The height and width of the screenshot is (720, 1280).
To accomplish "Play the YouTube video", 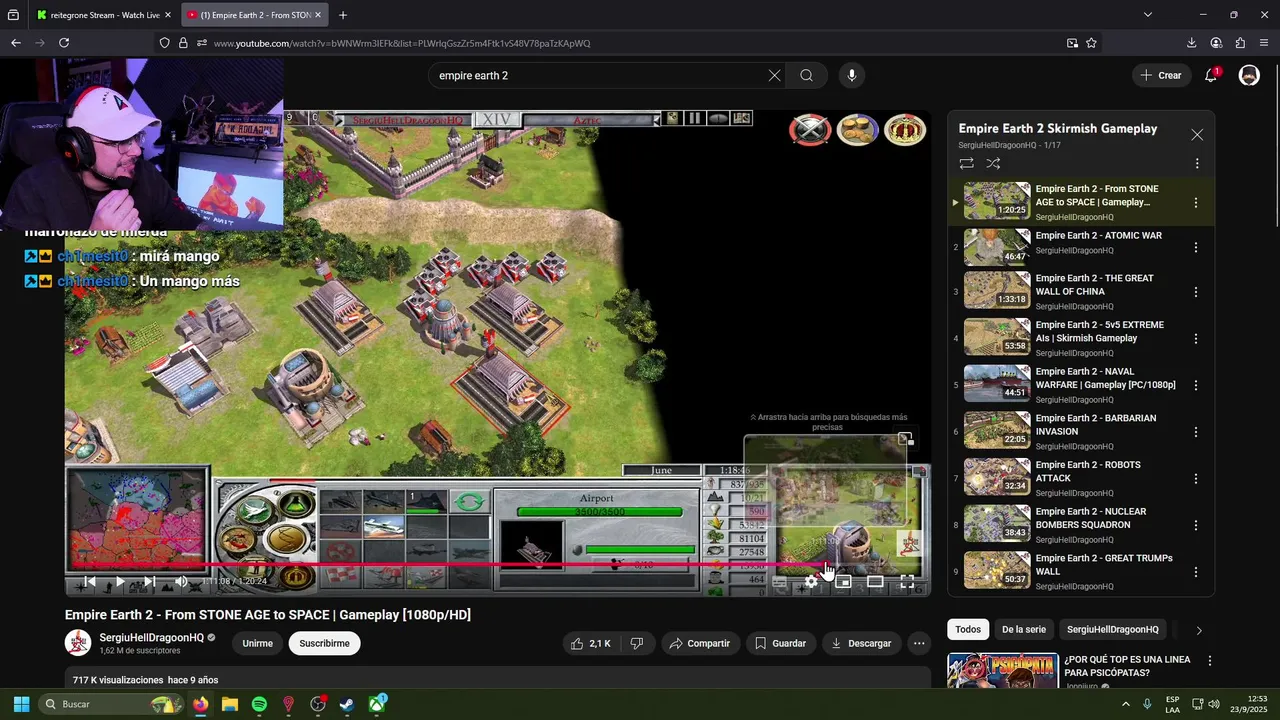I will click(x=119, y=581).
